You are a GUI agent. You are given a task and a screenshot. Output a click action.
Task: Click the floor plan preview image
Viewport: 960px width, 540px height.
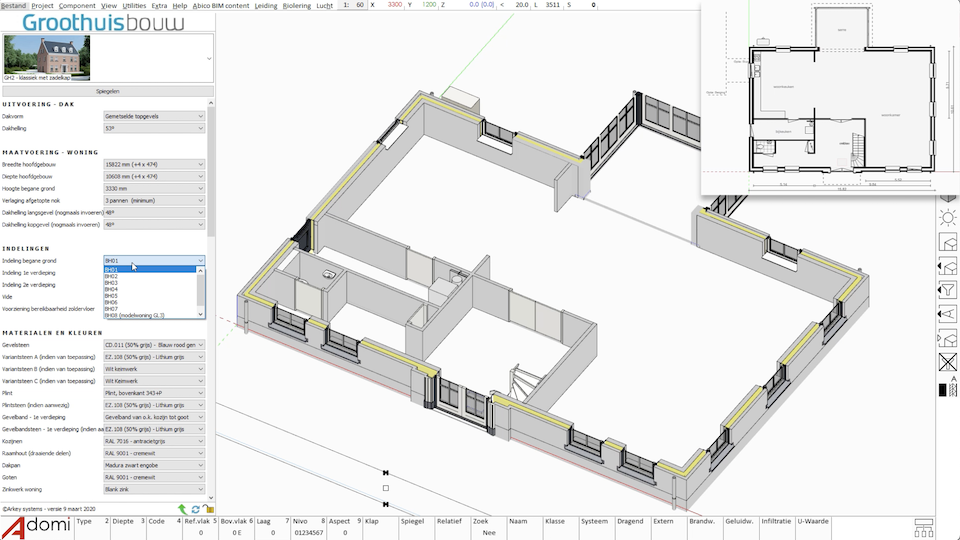(828, 97)
